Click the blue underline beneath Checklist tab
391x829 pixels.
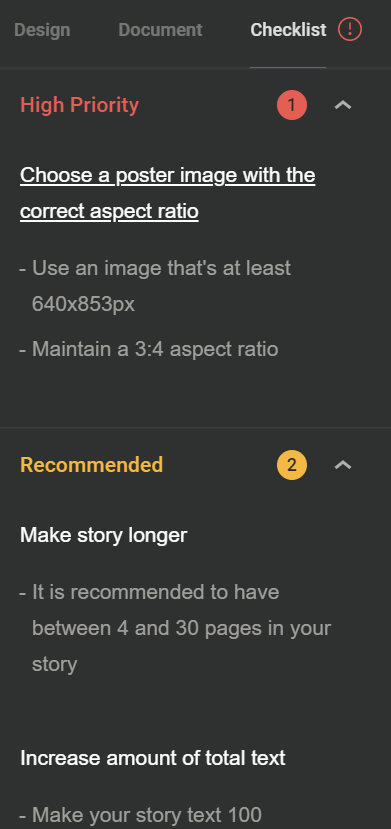click(x=288, y=68)
